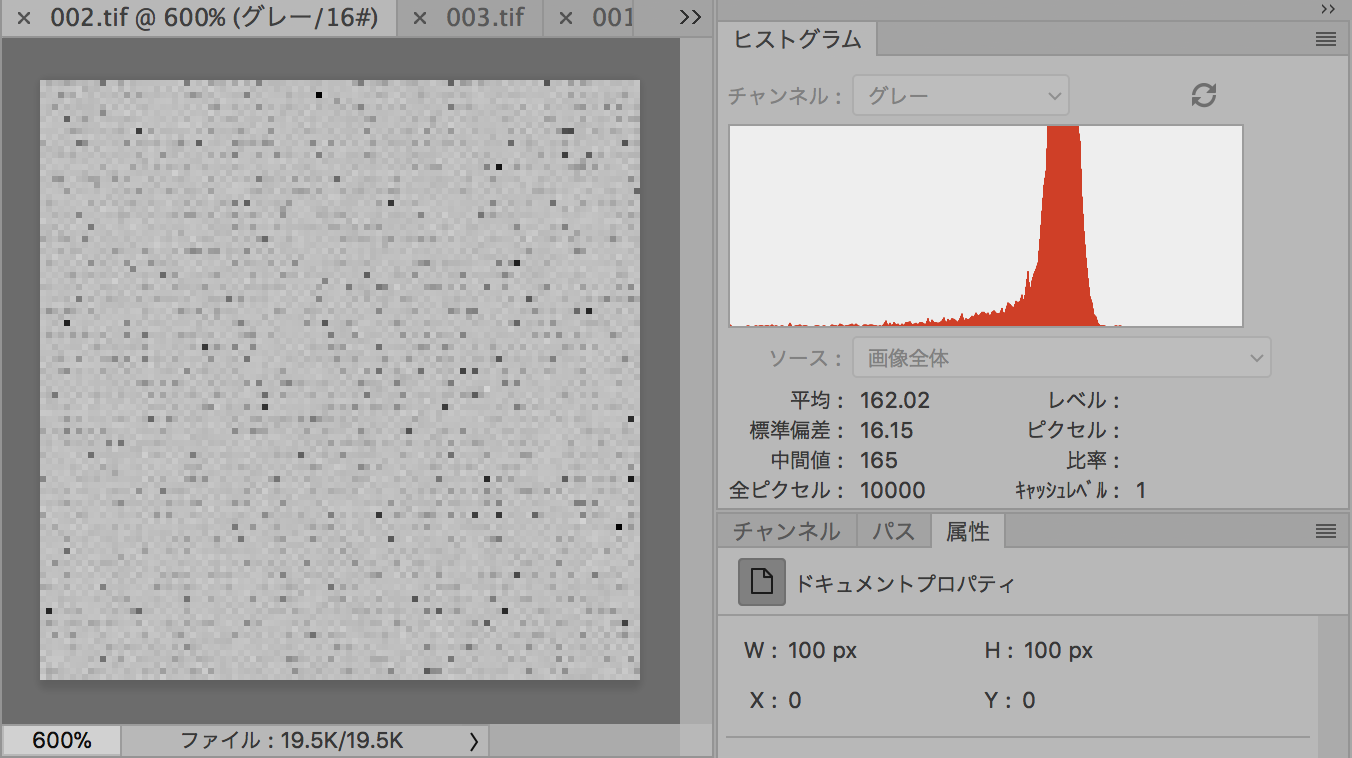Select the ヒストグラム panel tab
1352x758 pixels.
[797, 40]
